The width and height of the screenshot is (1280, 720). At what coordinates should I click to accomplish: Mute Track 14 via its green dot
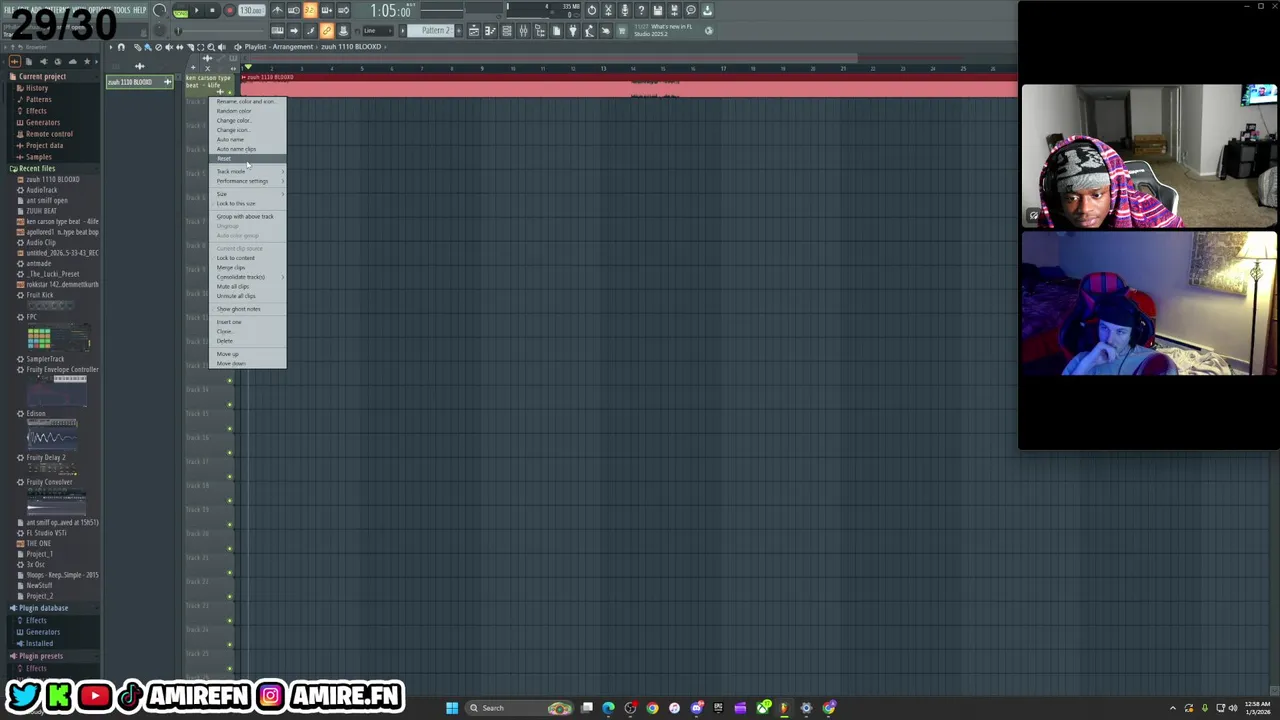tap(230, 405)
